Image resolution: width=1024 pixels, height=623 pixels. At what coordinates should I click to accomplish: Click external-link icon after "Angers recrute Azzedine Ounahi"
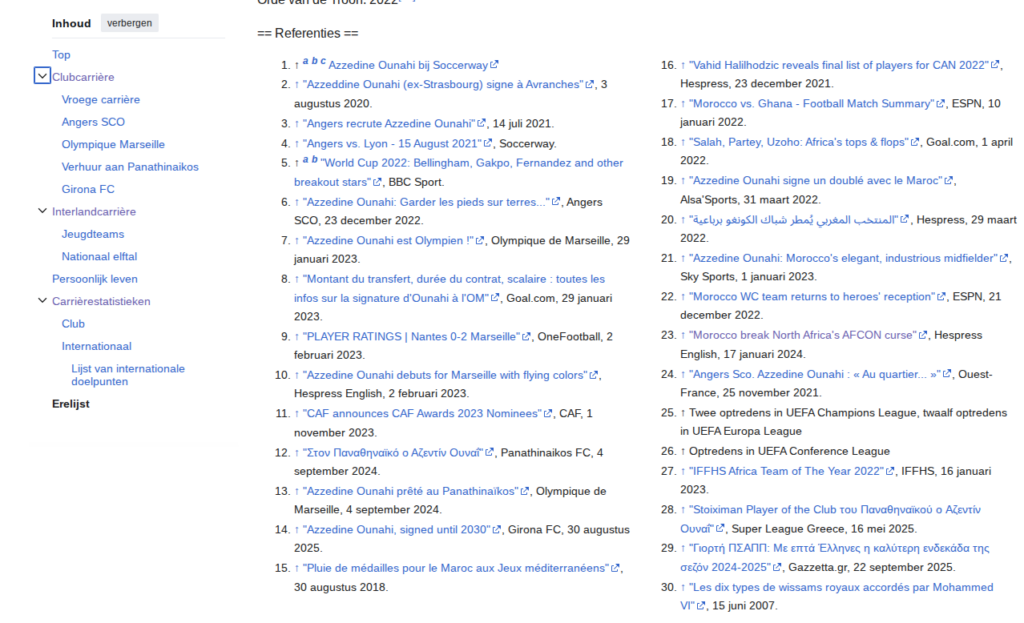click(480, 124)
